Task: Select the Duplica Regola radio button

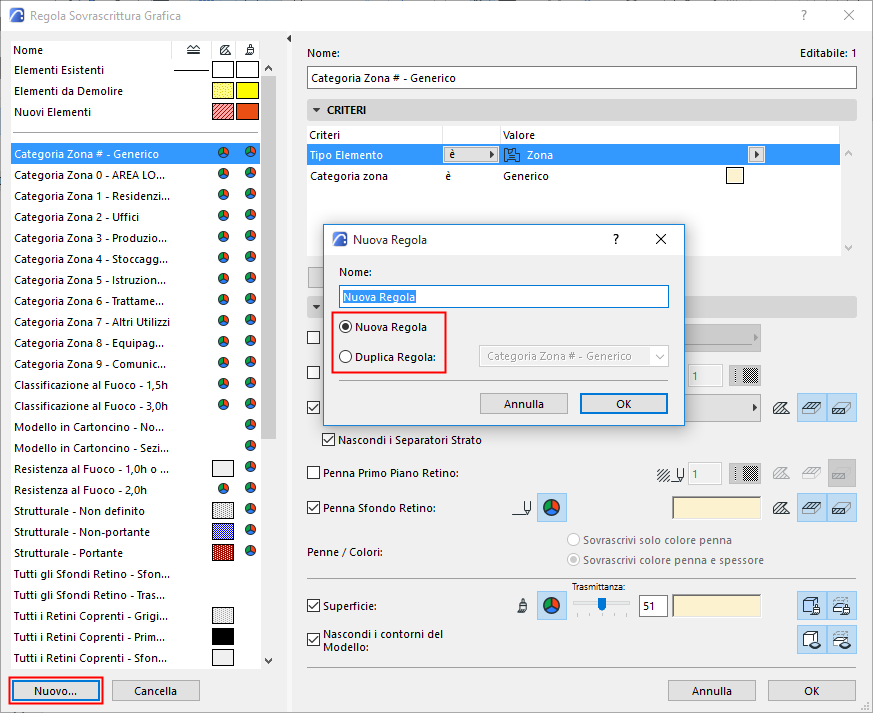Action: (346, 357)
